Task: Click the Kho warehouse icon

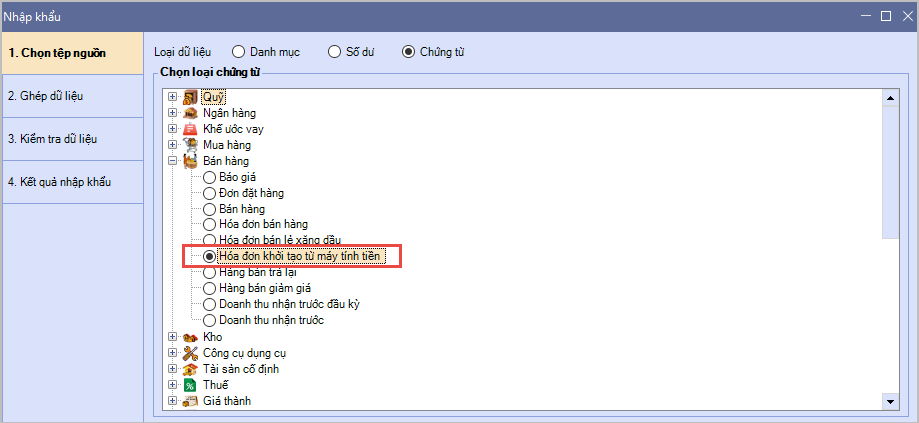Action: pyautogui.click(x=190, y=337)
